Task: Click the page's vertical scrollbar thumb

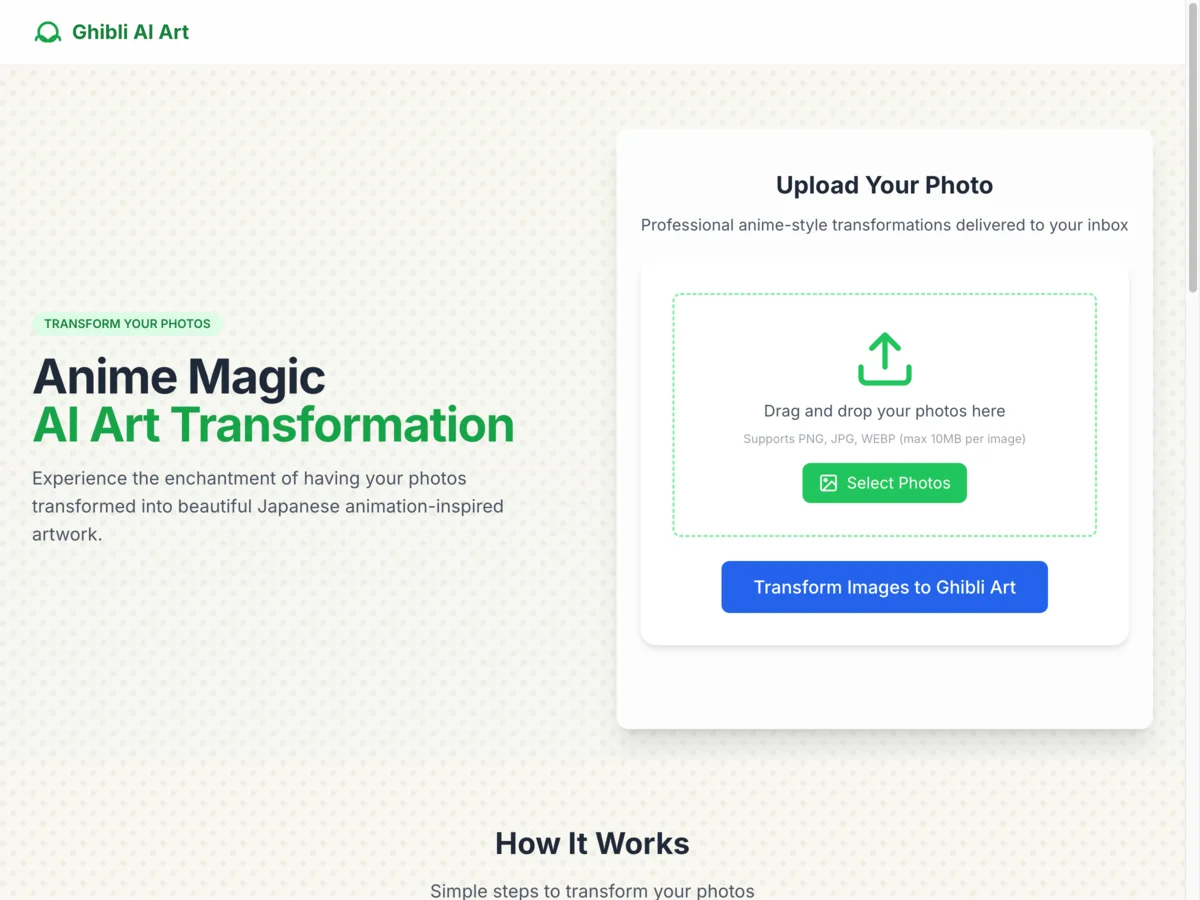Action: click(1192, 150)
